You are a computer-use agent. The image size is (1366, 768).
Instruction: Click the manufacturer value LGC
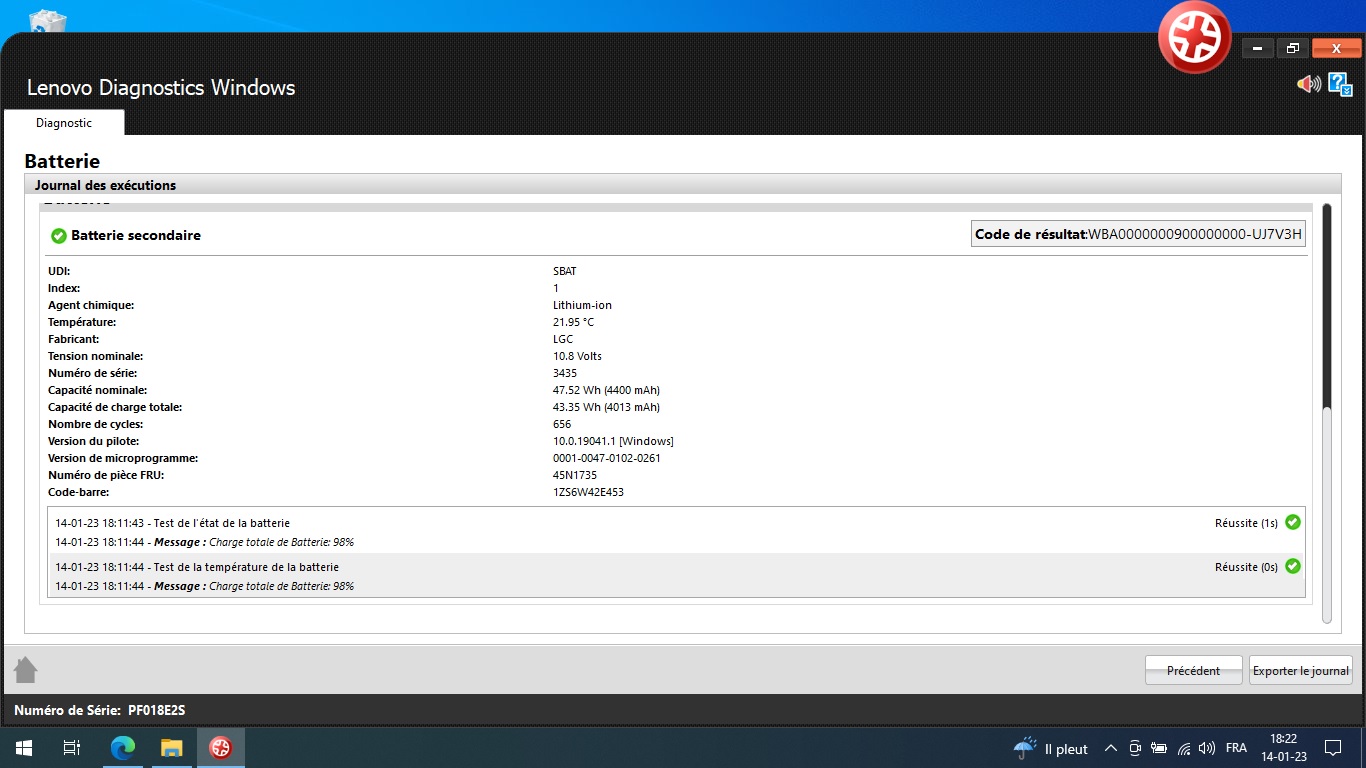point(563,339)
